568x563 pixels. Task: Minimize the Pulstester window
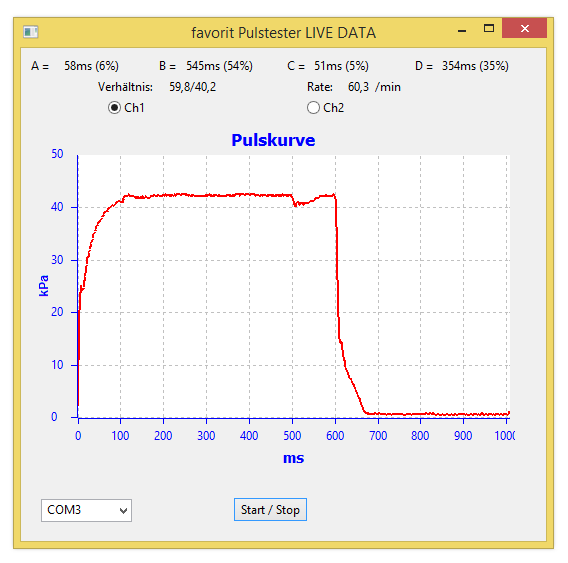tap(462, 29)
